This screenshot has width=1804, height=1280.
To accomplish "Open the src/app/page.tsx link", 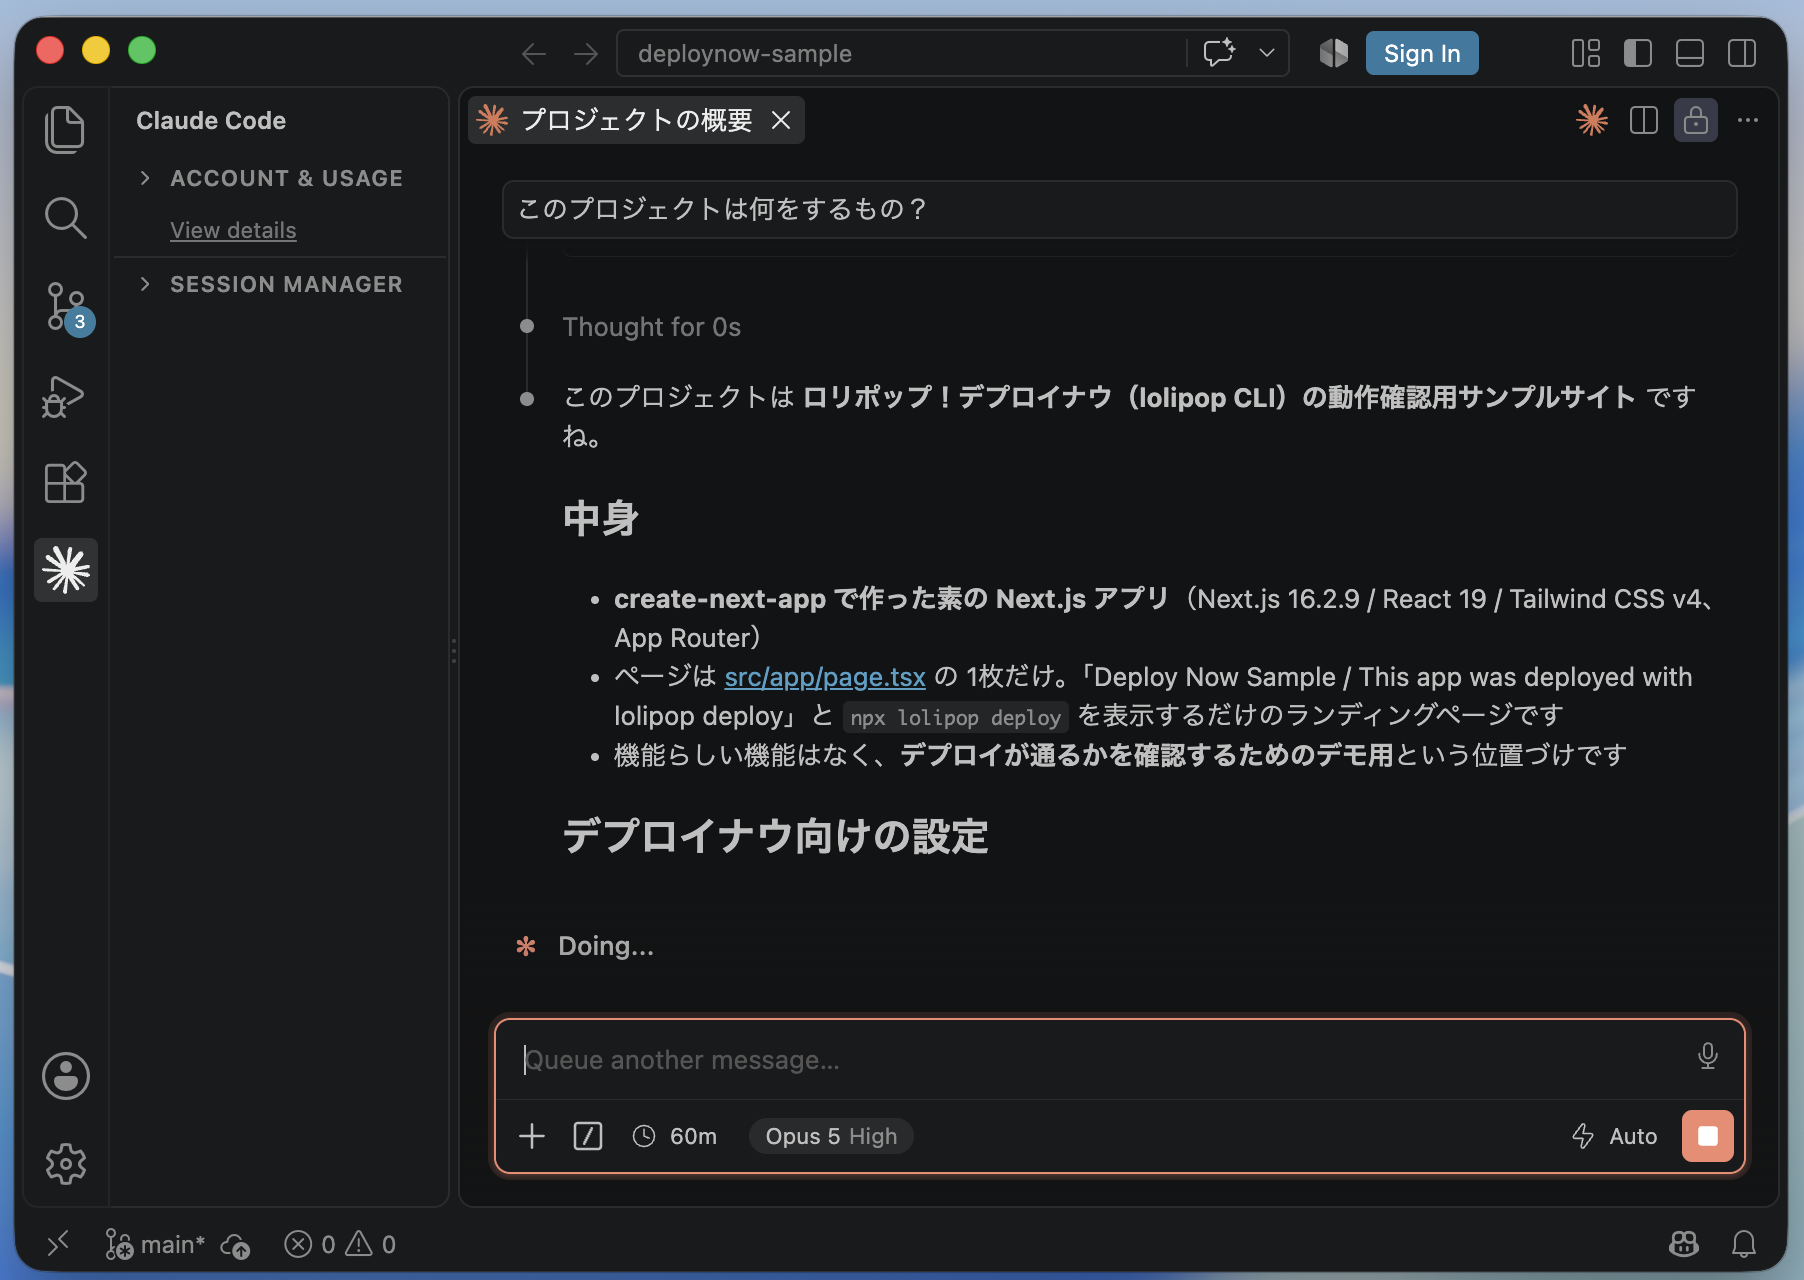I will 825,677.
